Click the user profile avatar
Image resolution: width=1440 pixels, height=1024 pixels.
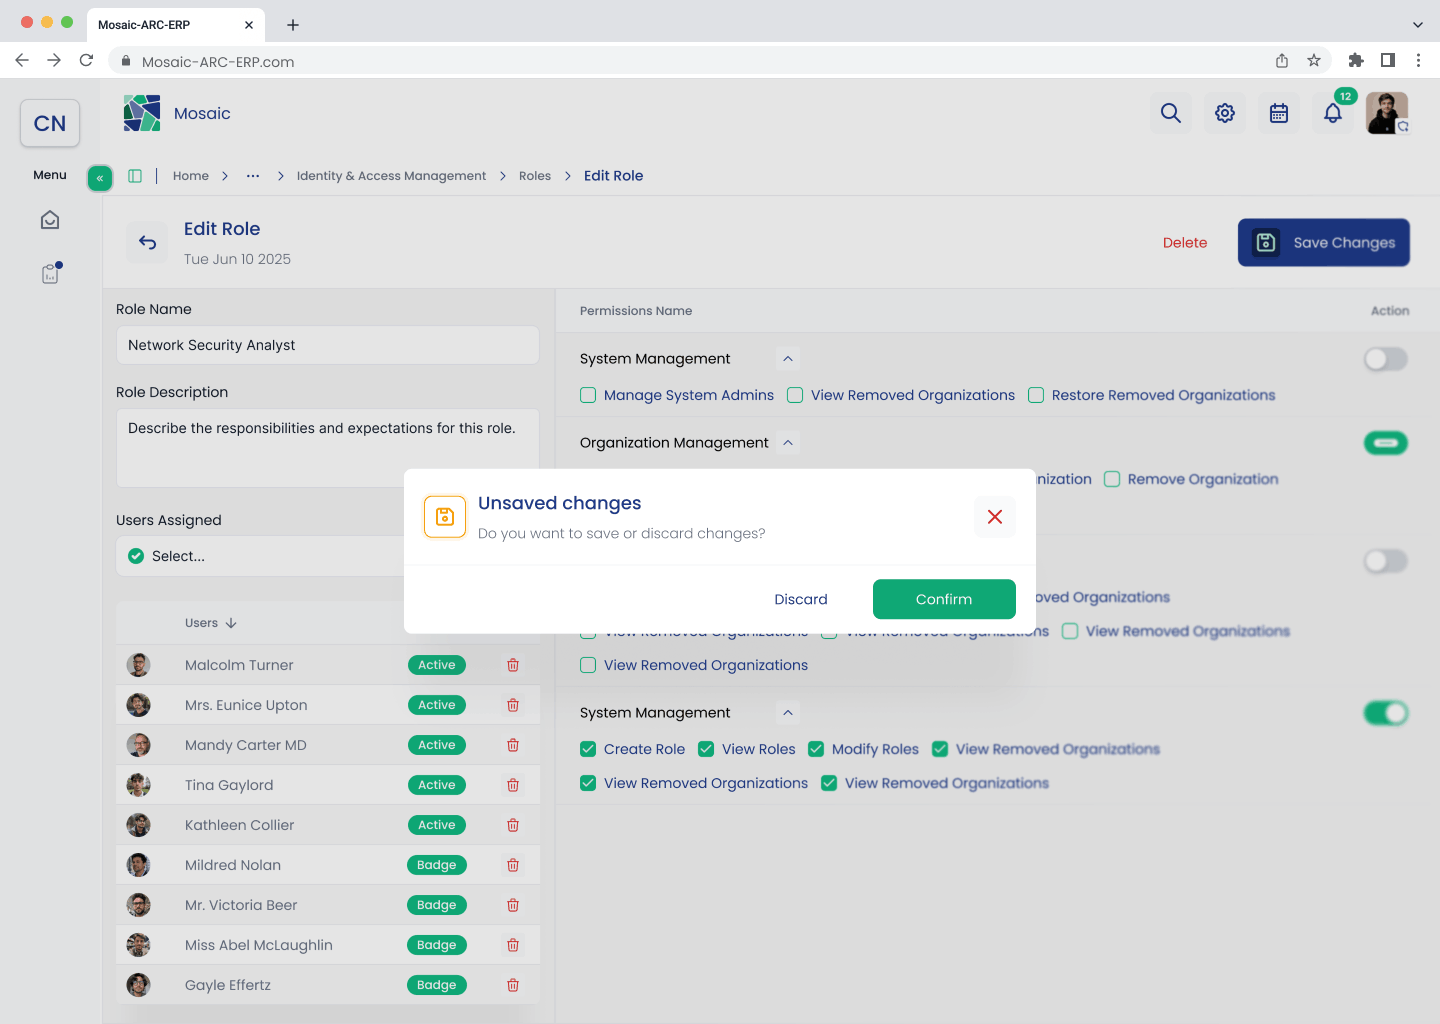tap(1387, 113)
